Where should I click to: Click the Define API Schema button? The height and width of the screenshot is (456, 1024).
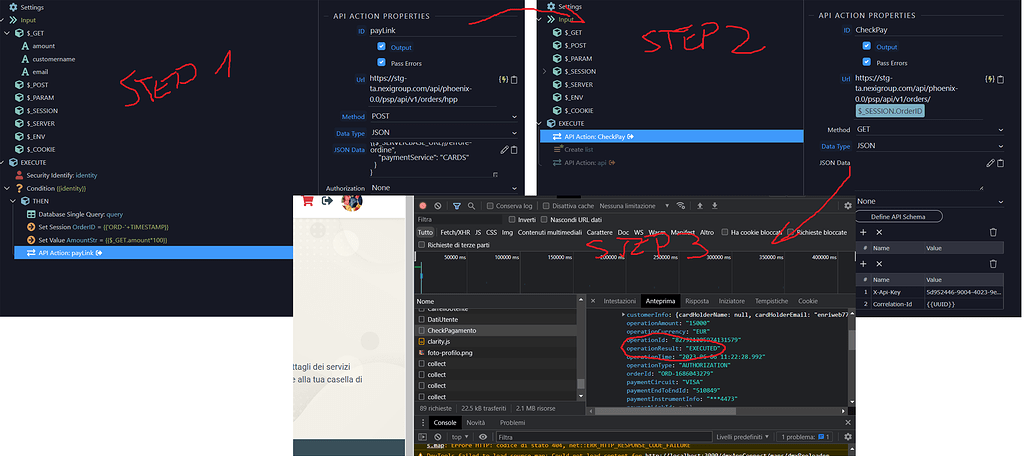tap(900, 217)
